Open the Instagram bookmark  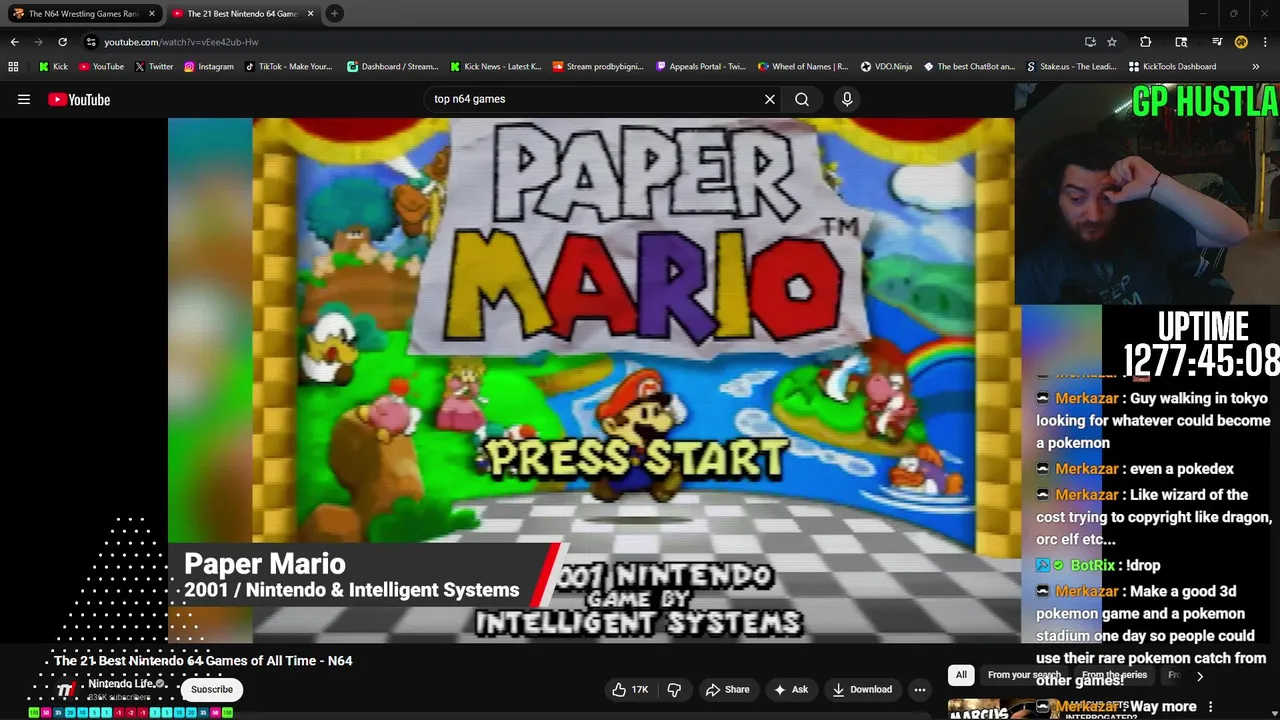tap(208, 67)
